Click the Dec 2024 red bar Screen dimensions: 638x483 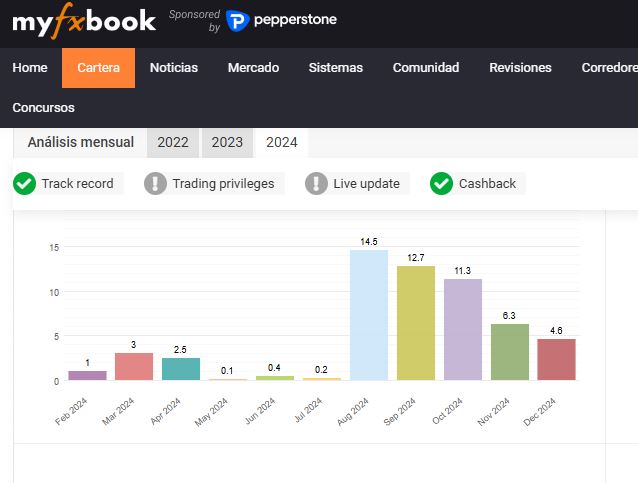pos(556,359)
